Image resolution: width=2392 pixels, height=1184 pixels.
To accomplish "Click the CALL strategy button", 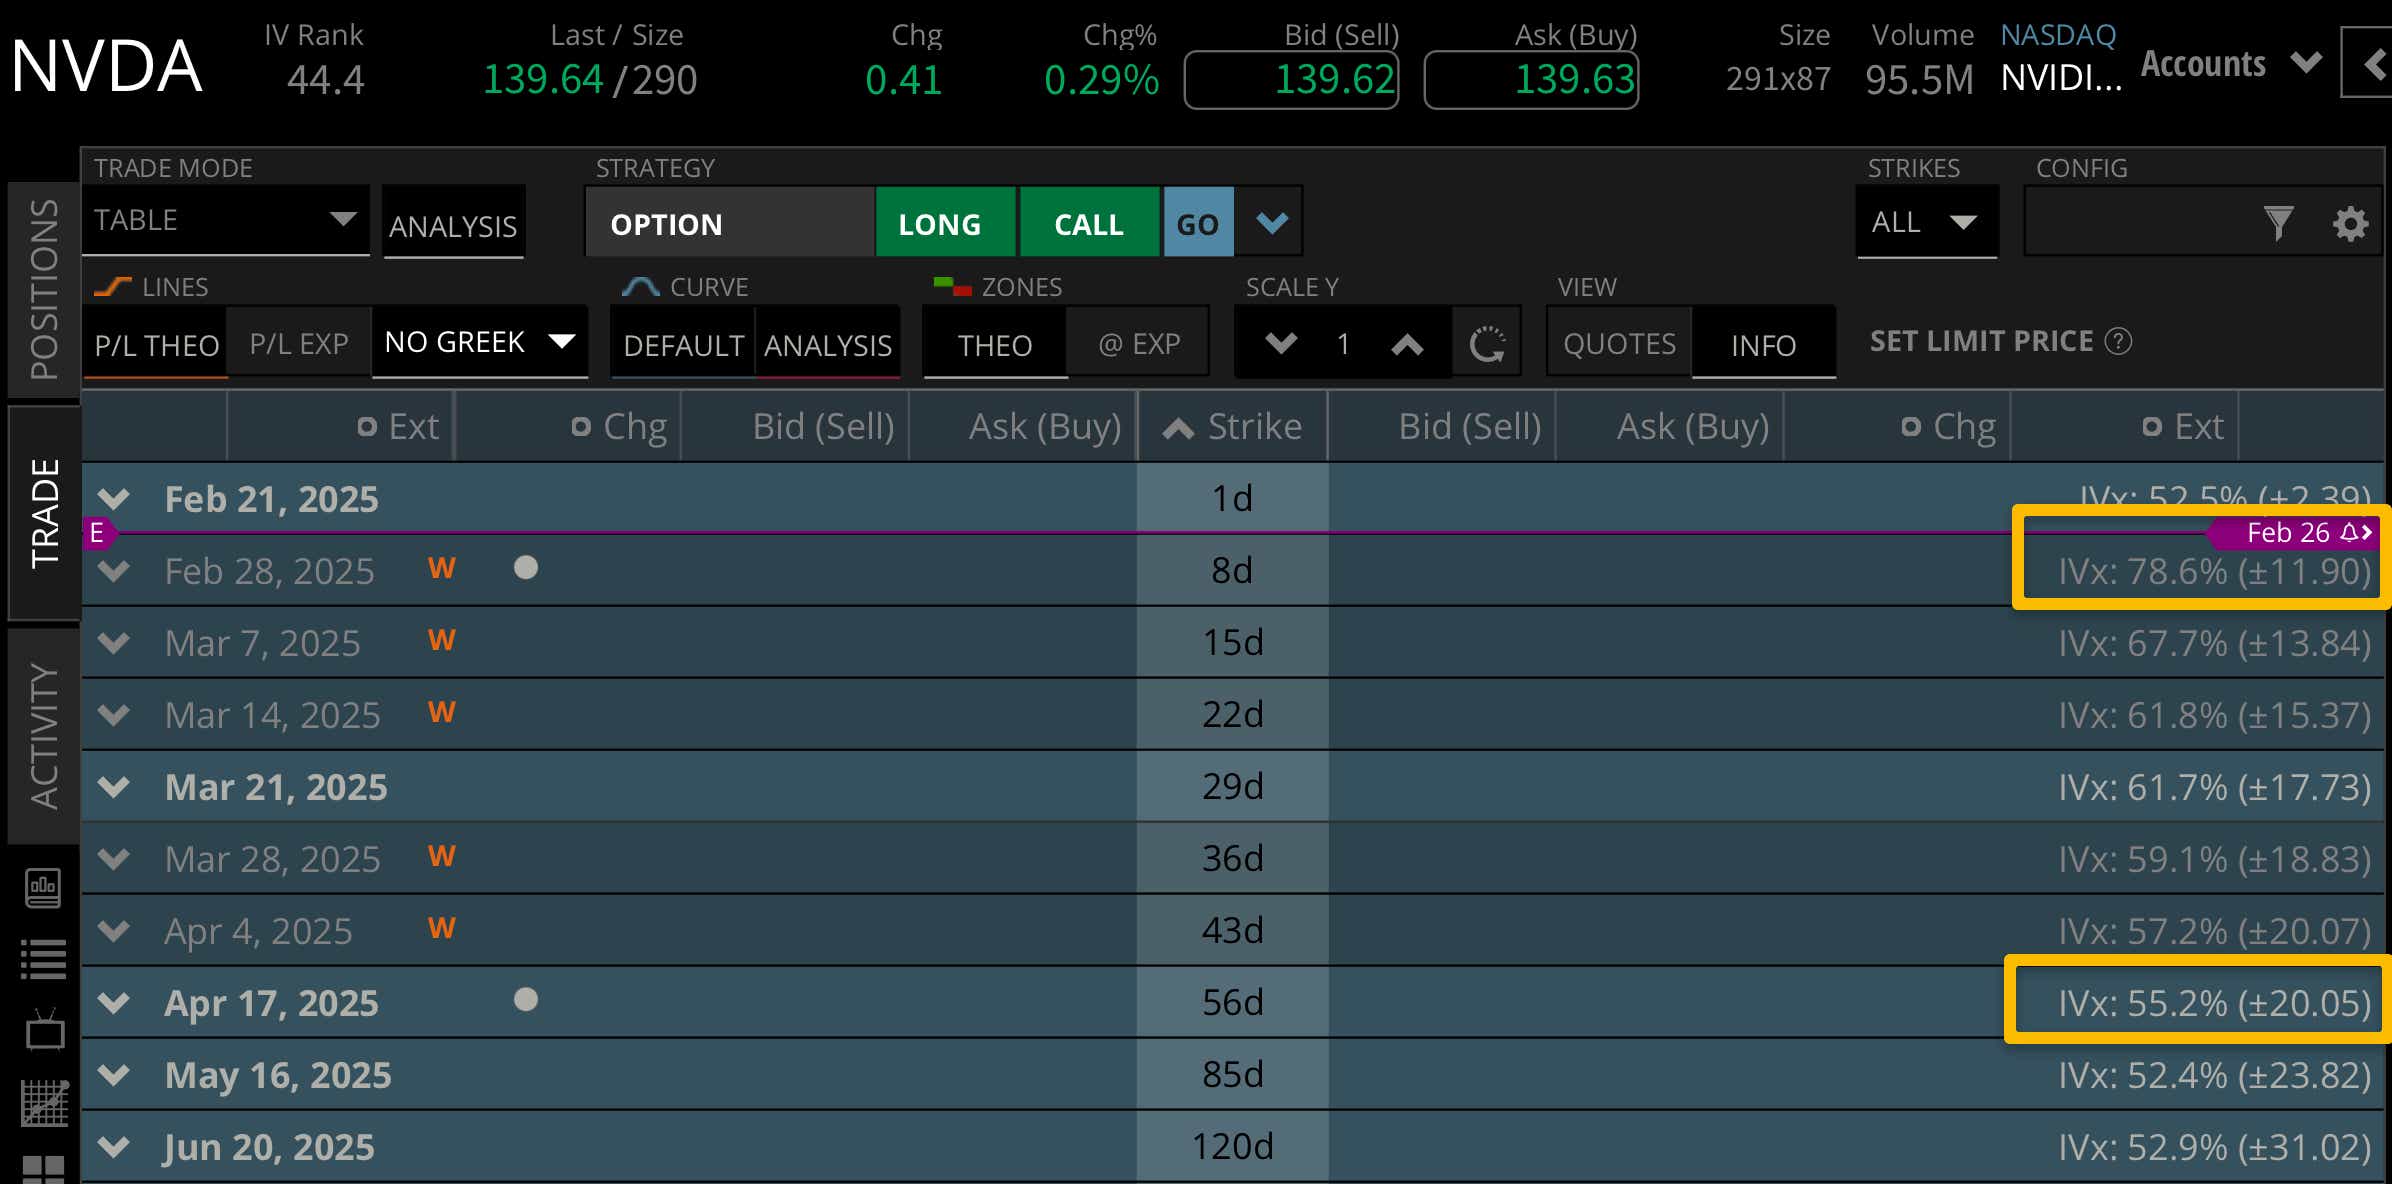I will (x=1089, y=222).
